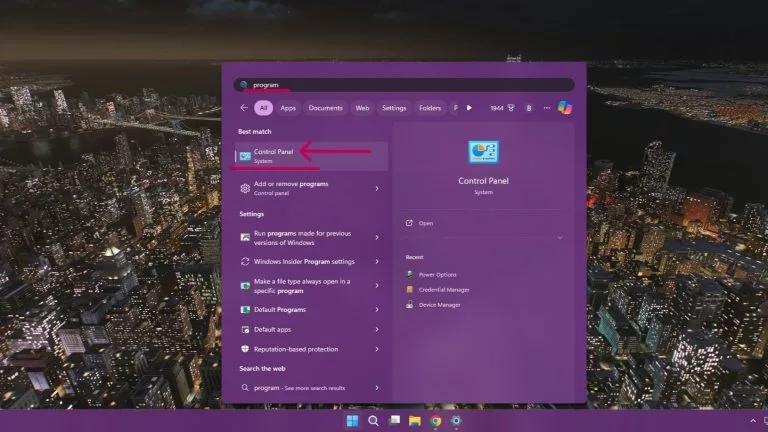Click the taskbar Search magnifier icon
The height and width of the screenshot is (432, 768).
[373, 421]
